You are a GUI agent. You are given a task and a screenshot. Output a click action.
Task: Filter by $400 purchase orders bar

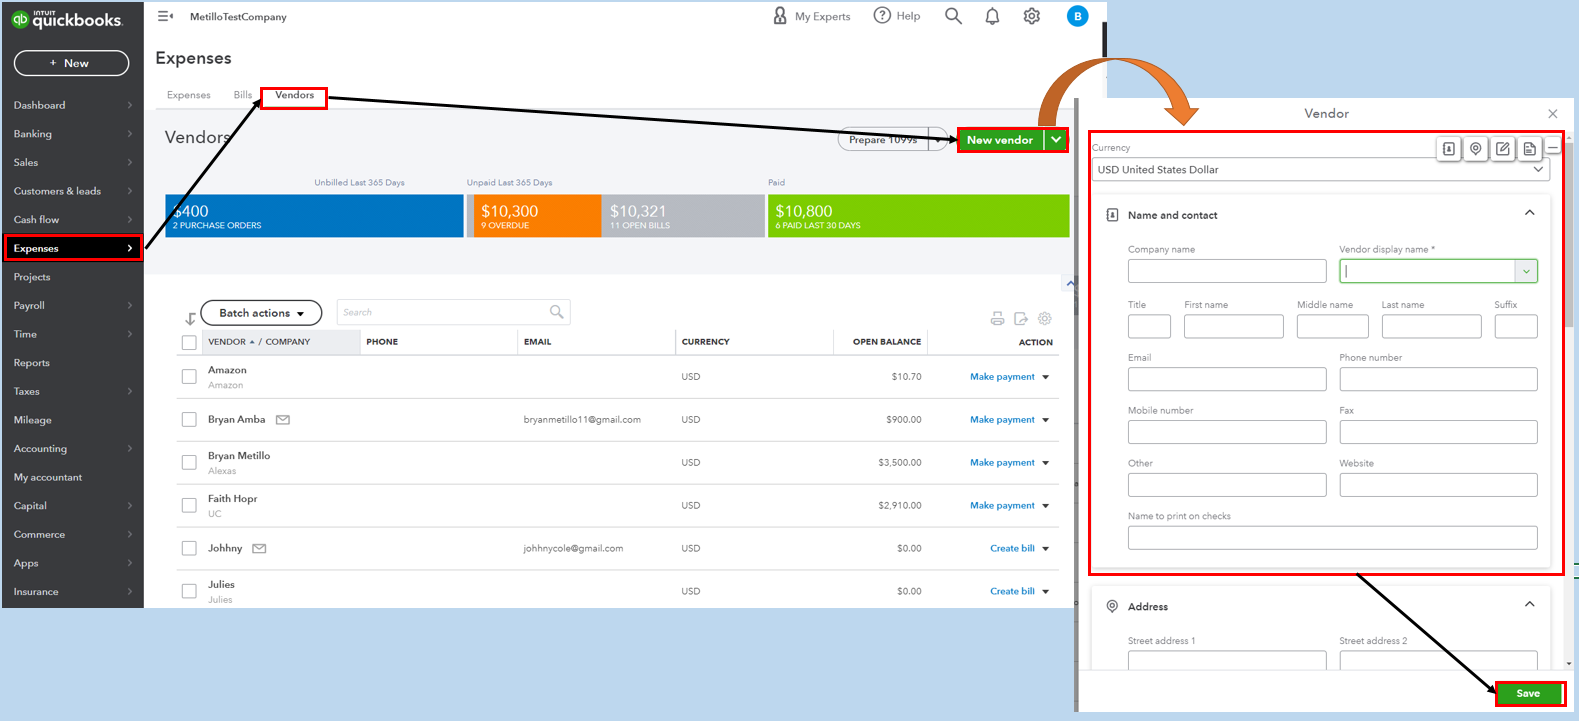click(314, 216)
